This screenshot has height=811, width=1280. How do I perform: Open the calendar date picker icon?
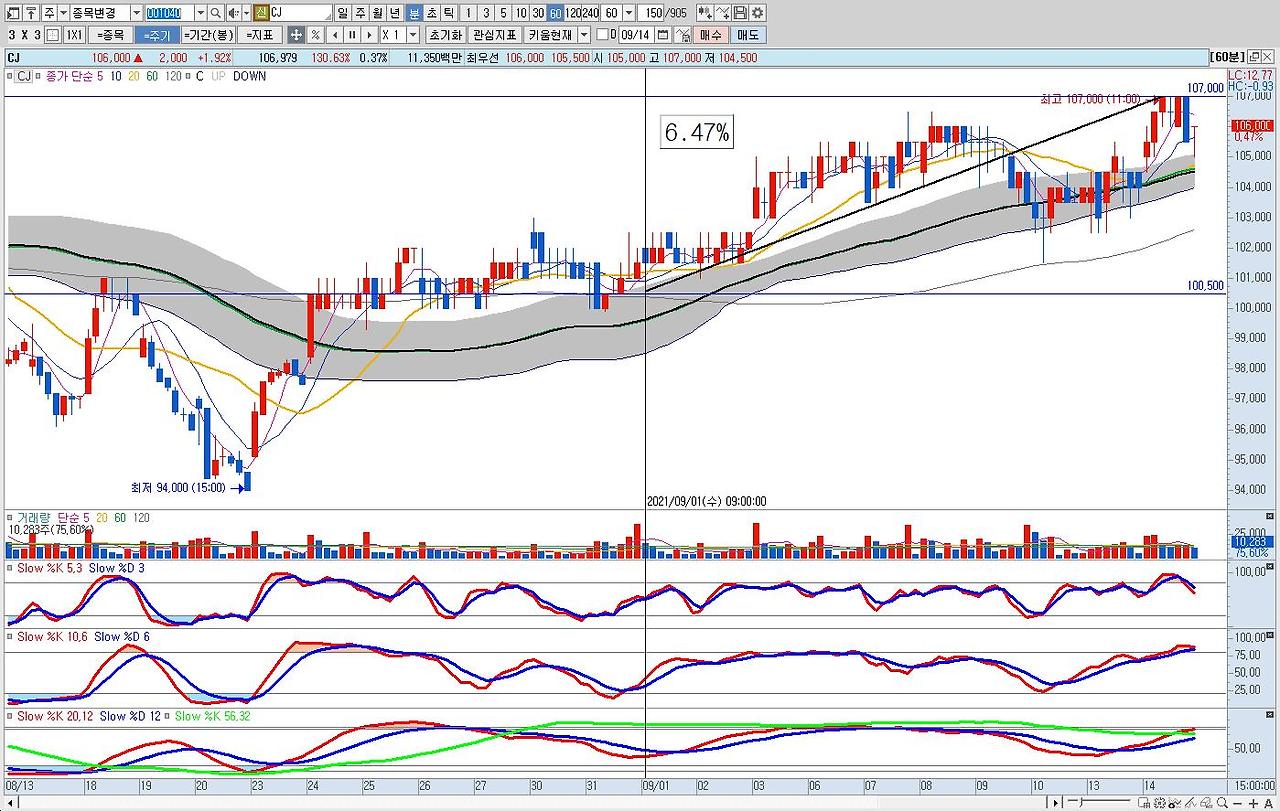click(x=663, y=34)
